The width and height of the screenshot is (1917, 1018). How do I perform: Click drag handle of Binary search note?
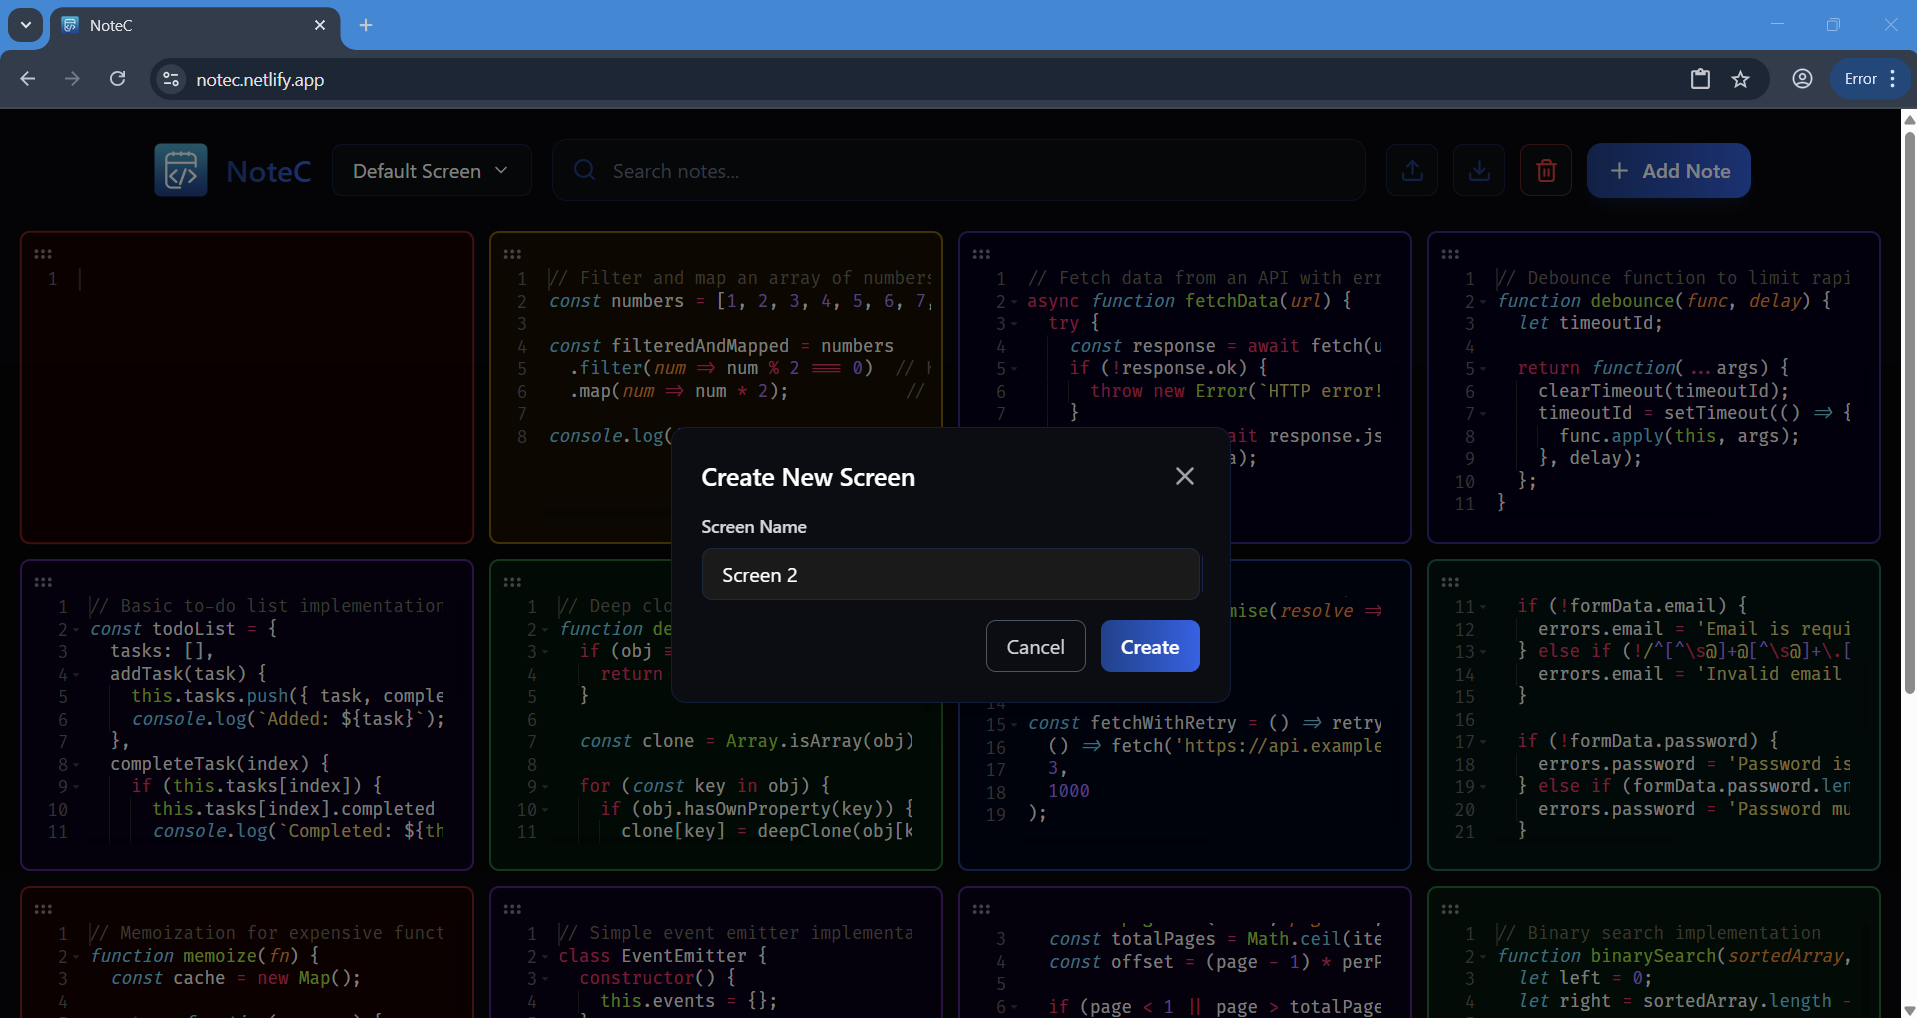click(1450, 909)
